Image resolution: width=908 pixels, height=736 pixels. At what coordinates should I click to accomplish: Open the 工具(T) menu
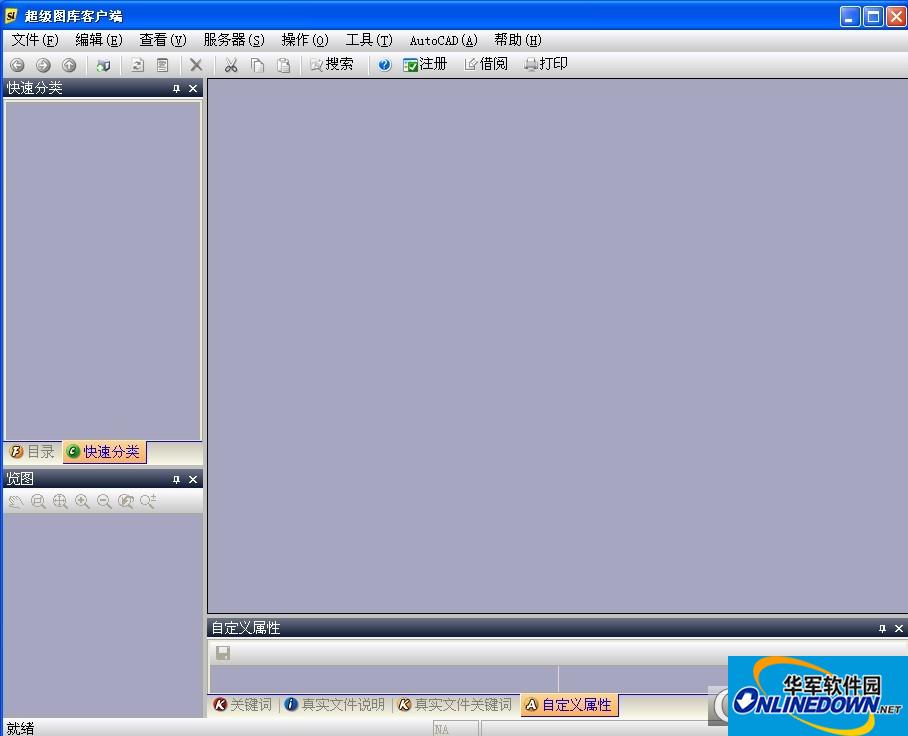point(369,40)
